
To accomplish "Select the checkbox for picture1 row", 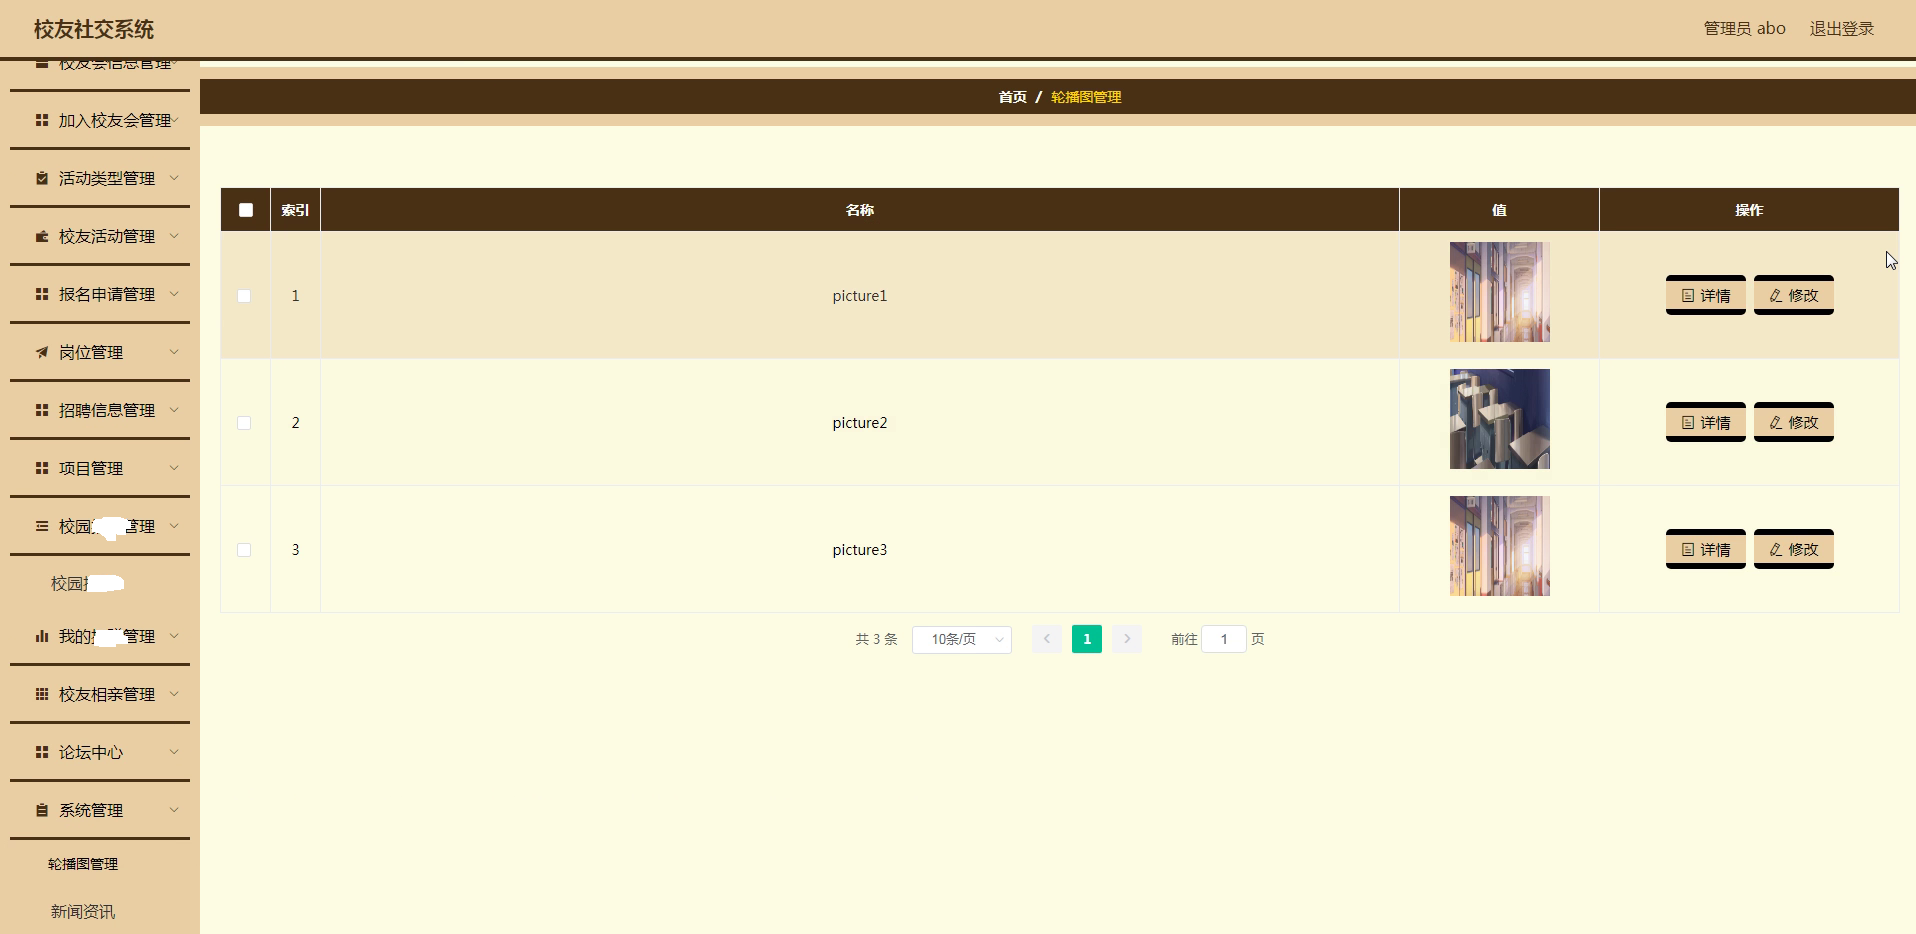I will coord(244,296).
